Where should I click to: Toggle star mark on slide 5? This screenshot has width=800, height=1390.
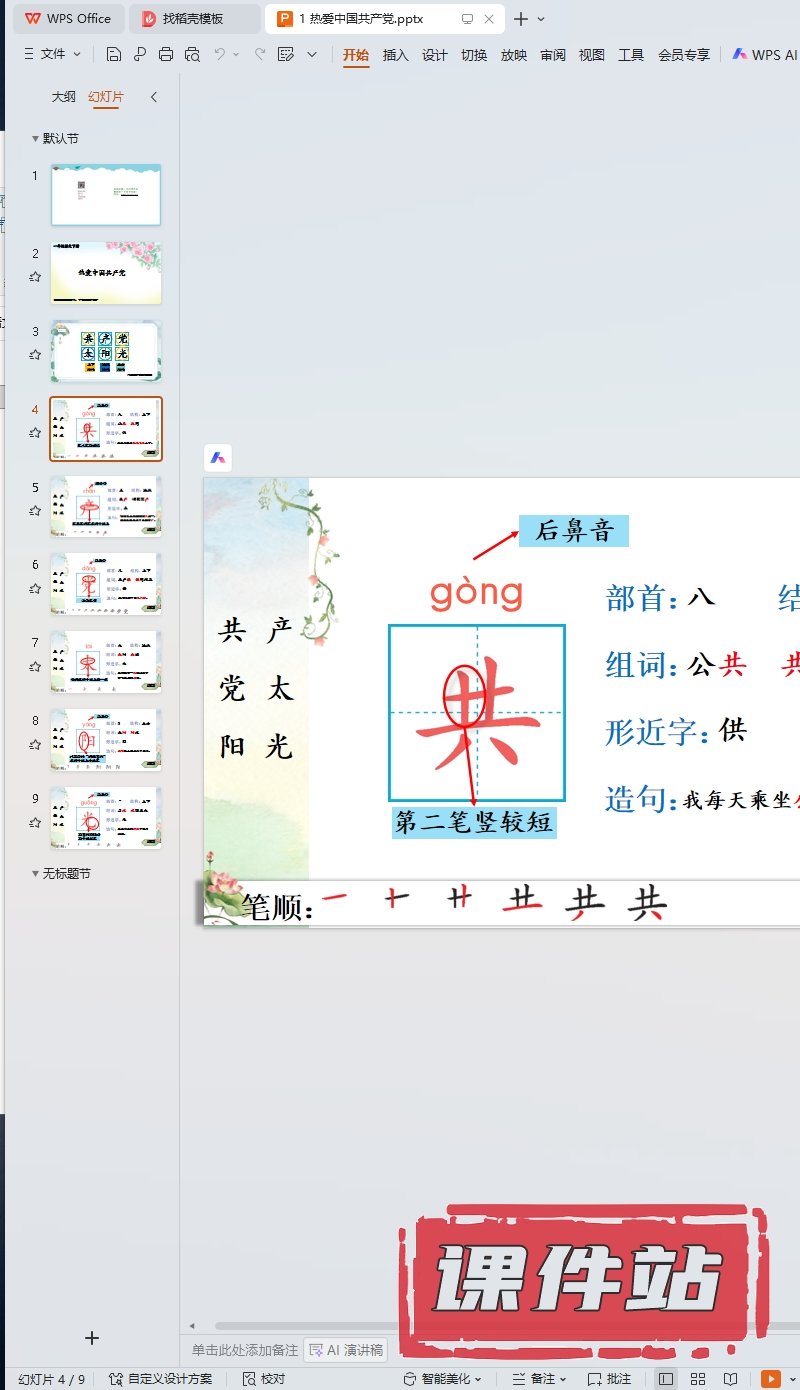click(35, 510)
